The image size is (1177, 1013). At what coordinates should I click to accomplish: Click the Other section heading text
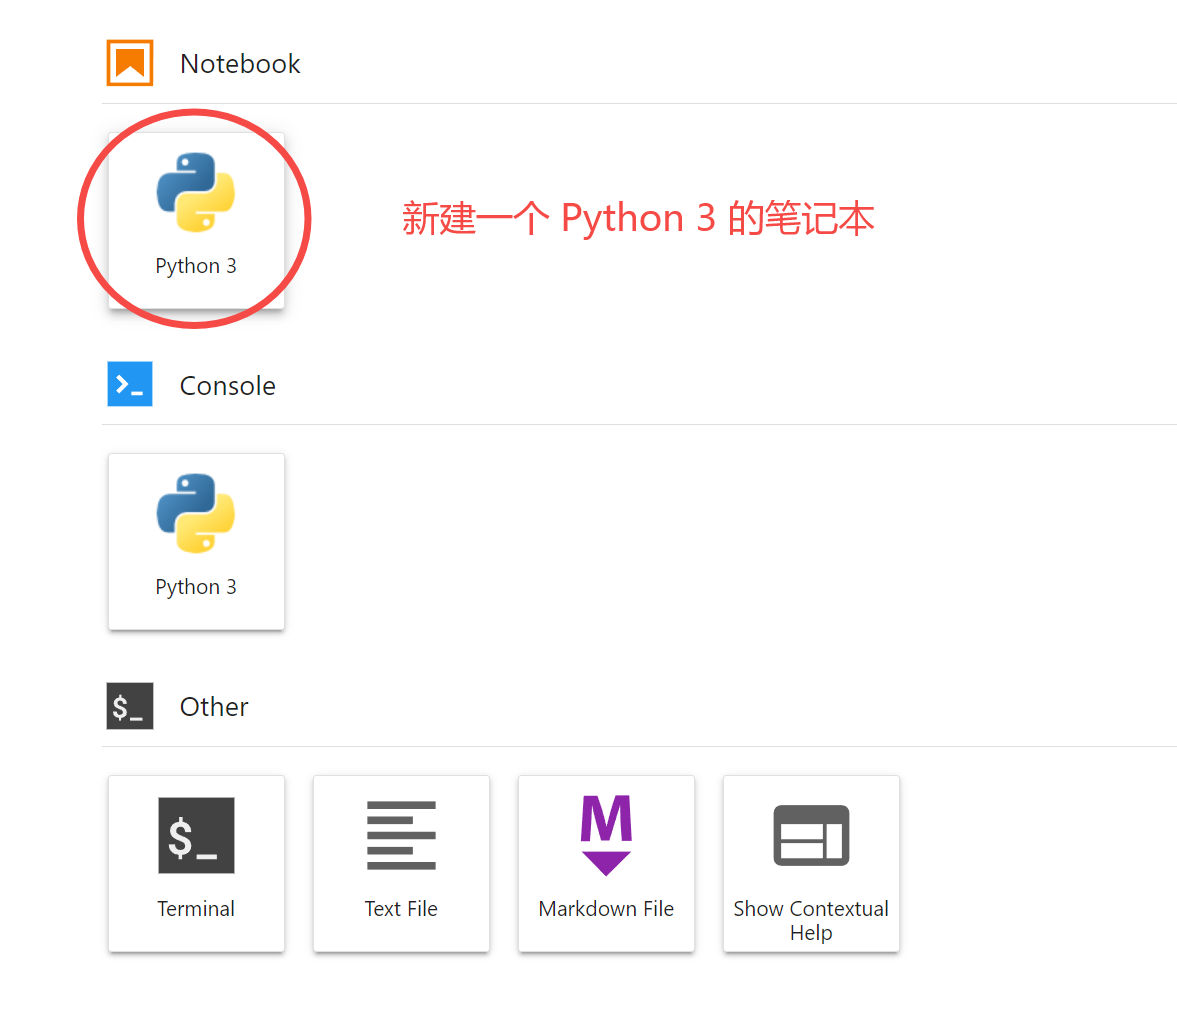pyautogui.click(x=214, y=707)
